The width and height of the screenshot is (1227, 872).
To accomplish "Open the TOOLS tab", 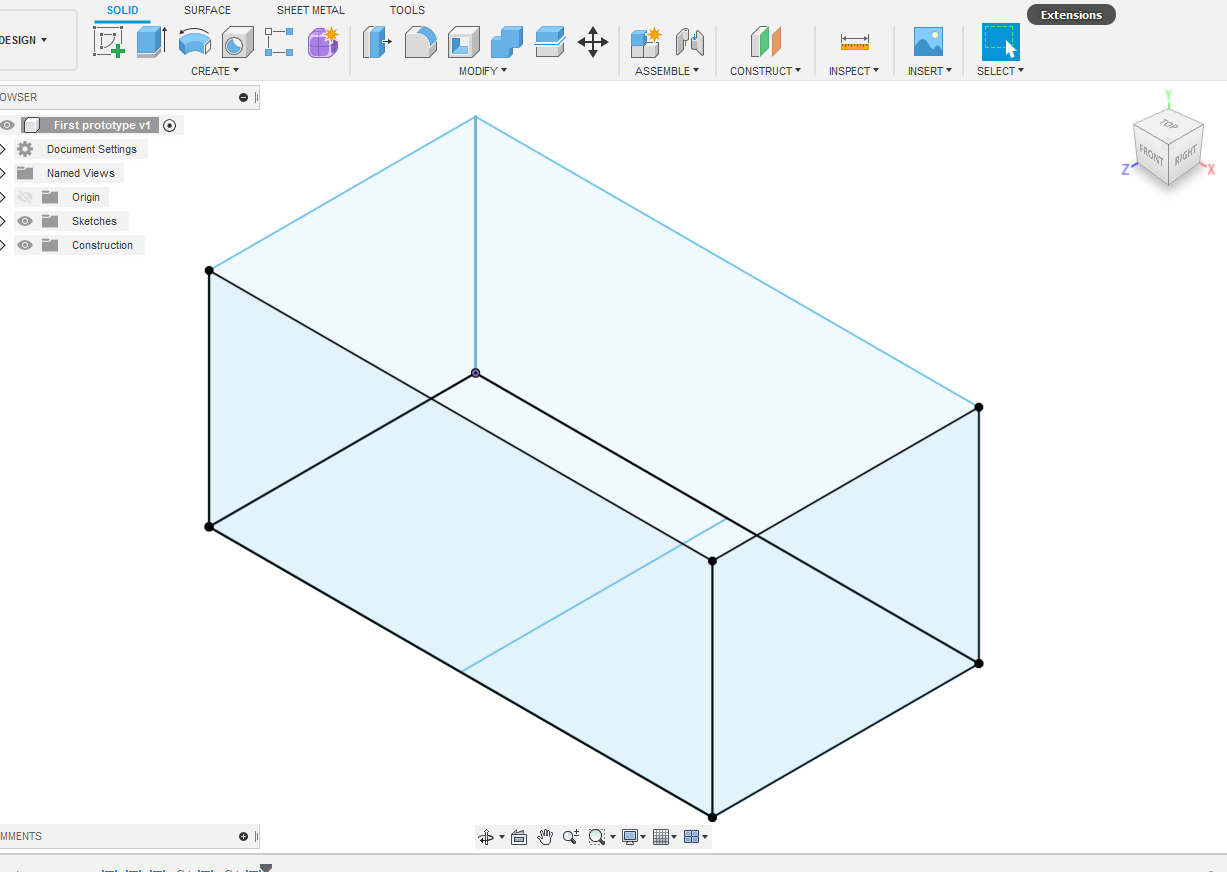I will 406,10.
